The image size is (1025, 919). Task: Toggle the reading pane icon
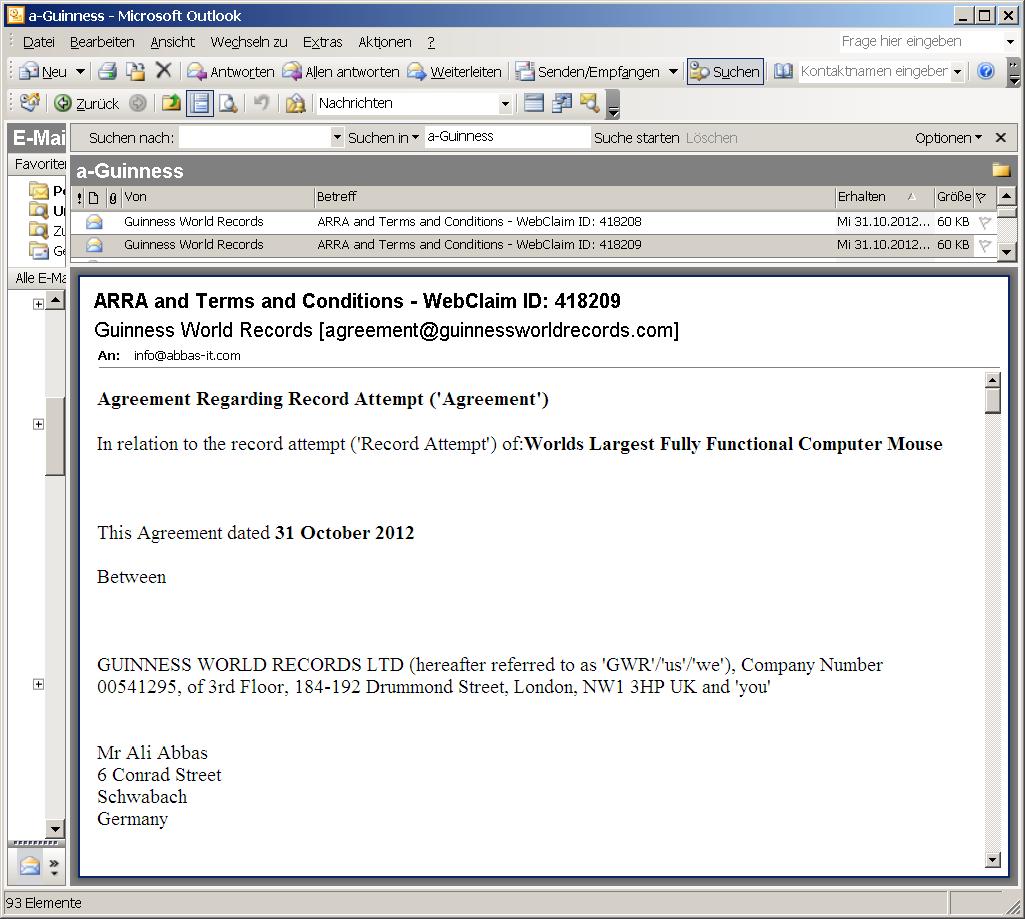pyautogui.click(x=200, y=103)
